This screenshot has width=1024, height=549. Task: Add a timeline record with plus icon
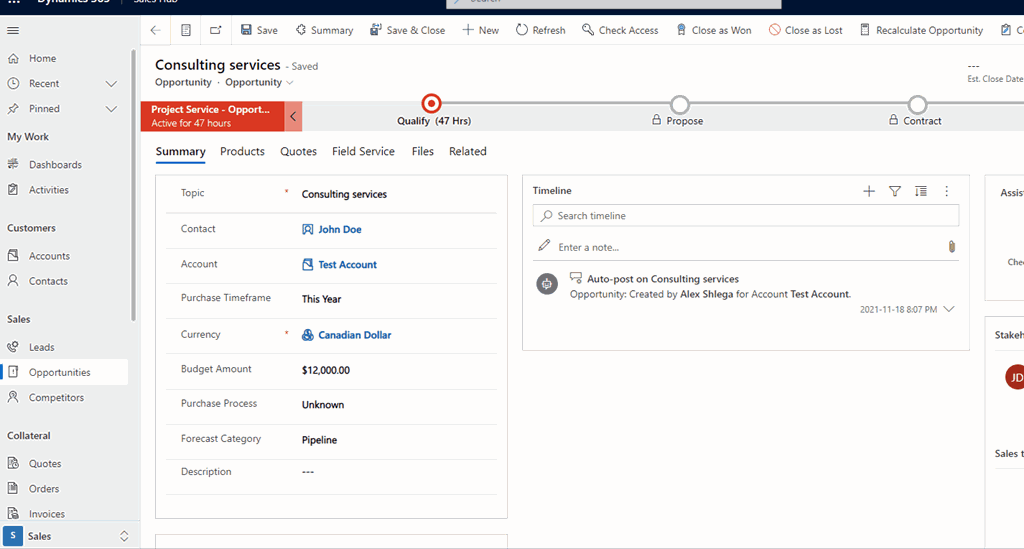click(869, 191)
